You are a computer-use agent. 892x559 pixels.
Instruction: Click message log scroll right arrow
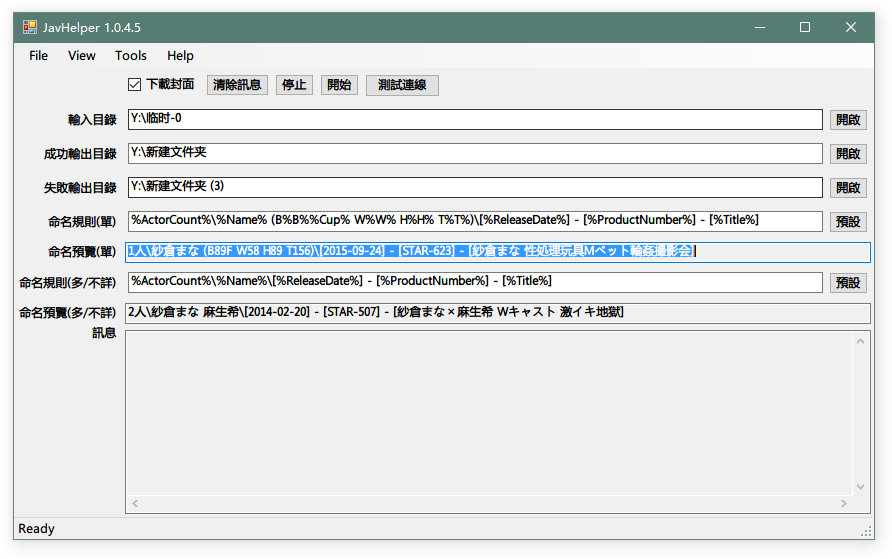[844, 503]
